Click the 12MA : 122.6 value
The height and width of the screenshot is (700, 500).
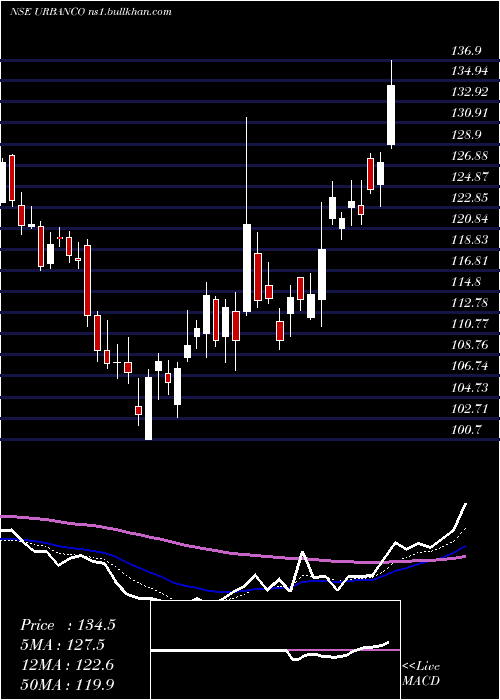pyautogui.click(x=67, y=665)
